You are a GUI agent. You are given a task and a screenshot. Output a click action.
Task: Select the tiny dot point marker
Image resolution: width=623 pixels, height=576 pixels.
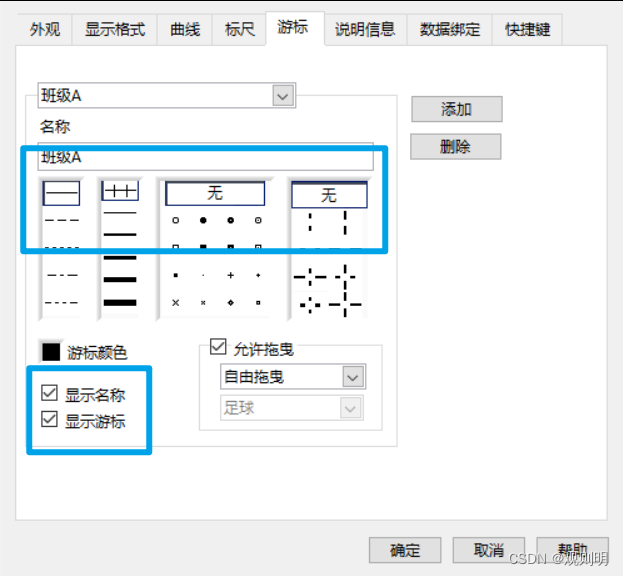203,275
